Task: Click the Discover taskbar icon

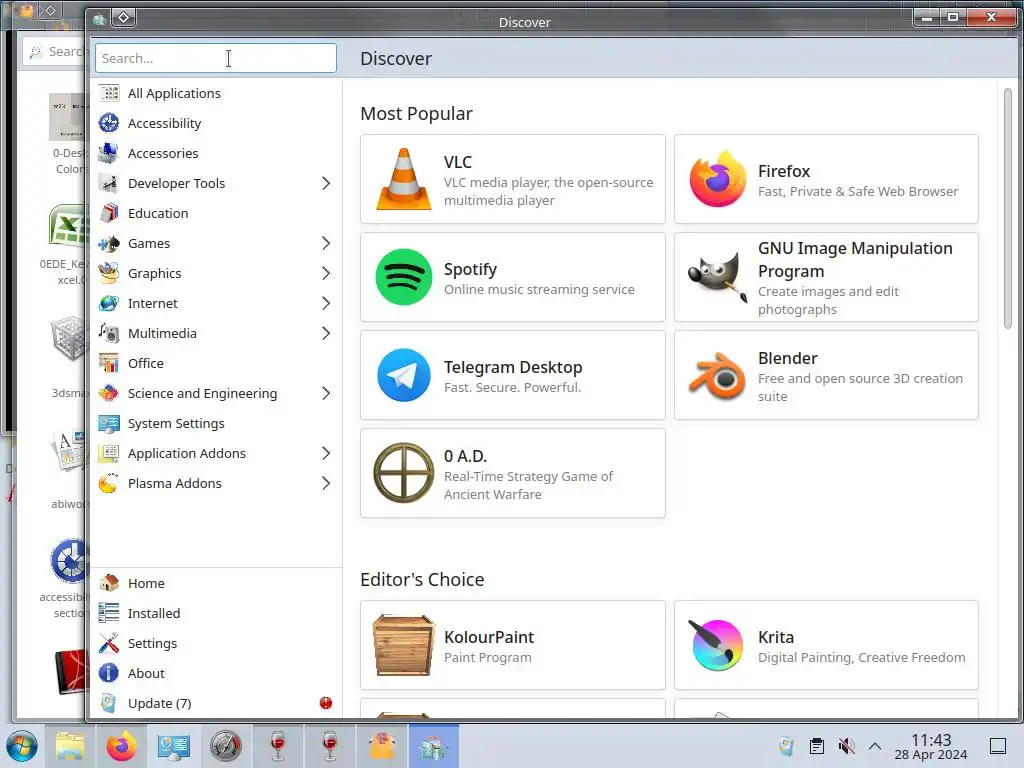Action: pyautogui.click(x=434, y=746)
